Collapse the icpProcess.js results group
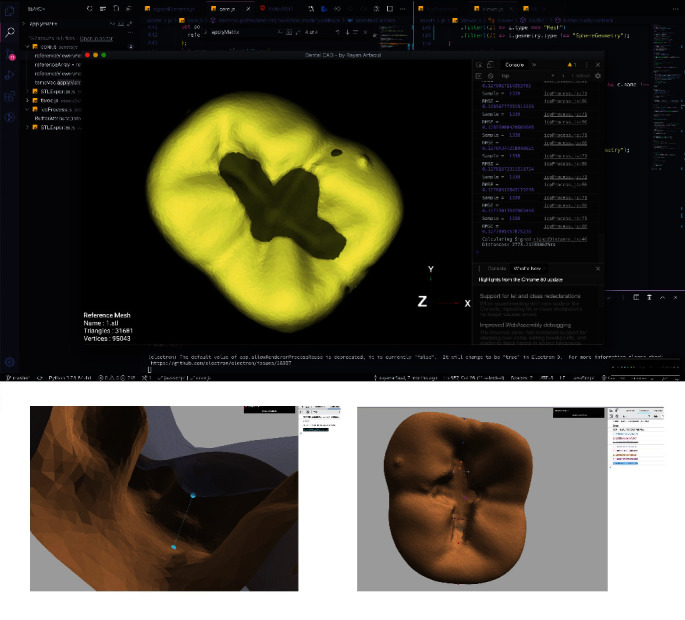Viewport: 685px width, 620px height. click(x=28, y=109)
